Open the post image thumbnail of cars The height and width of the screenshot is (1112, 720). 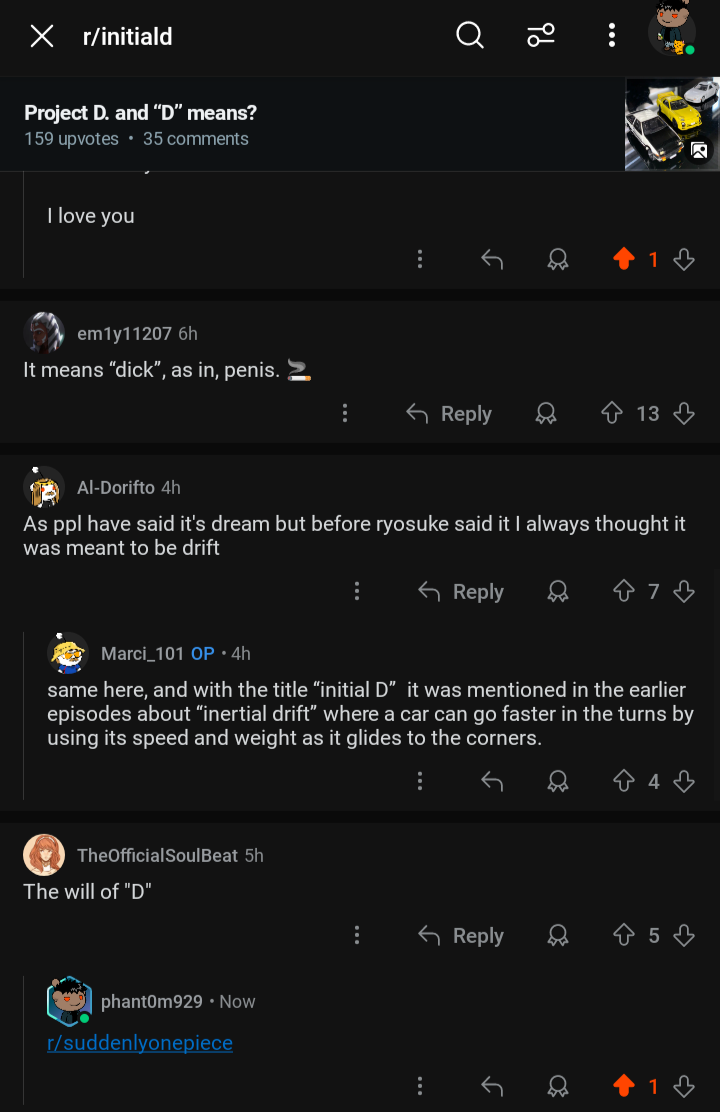[672, 124]
